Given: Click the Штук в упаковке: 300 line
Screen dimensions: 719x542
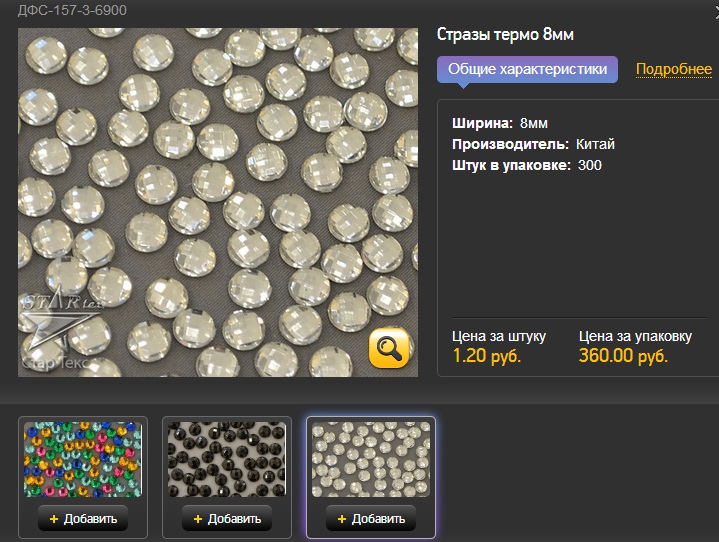Looking at the screenshot, I should click(527, 165).
